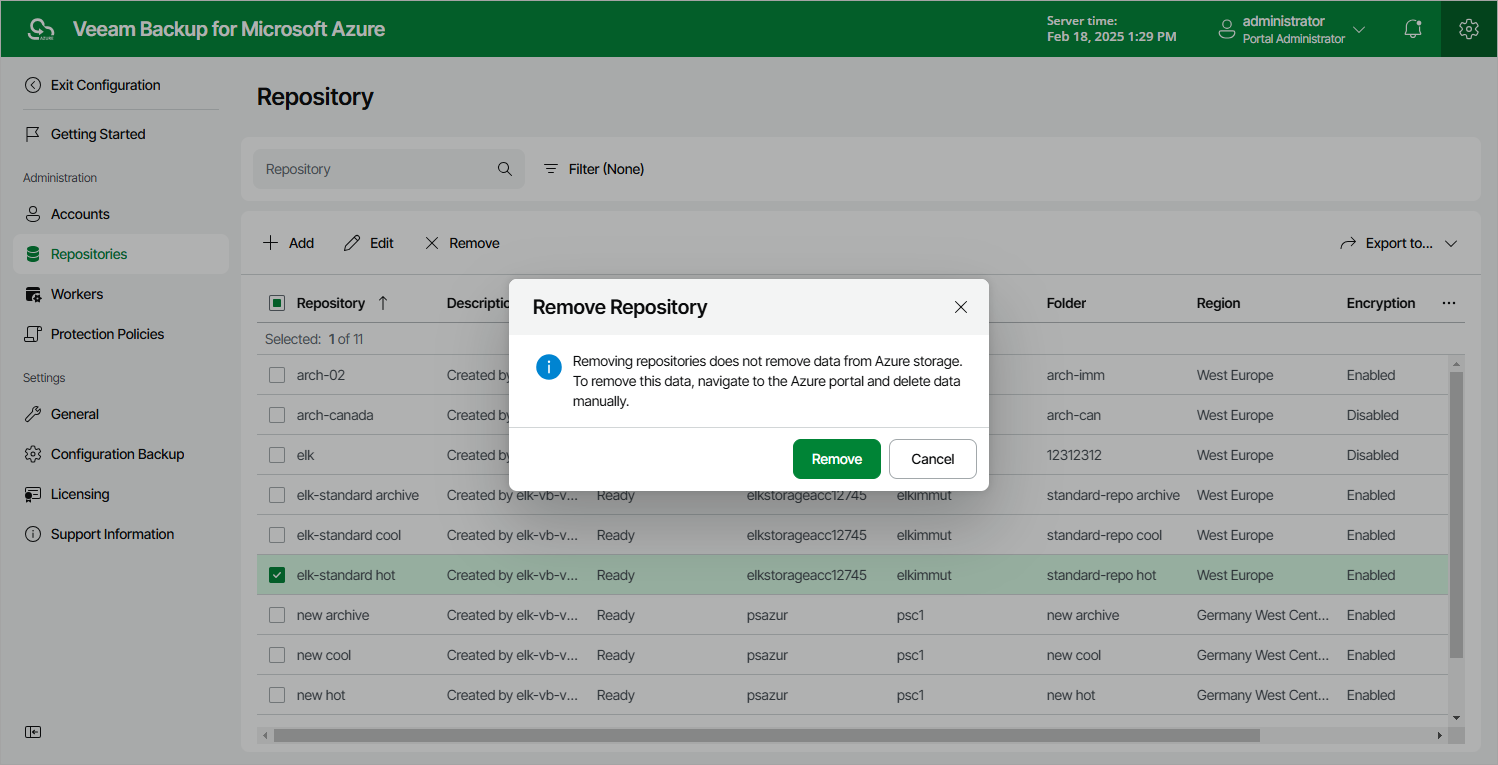This screenshot has height=765, width=1498.
Task: Open the Export to... dropdown
Action: click(1398, 243)
